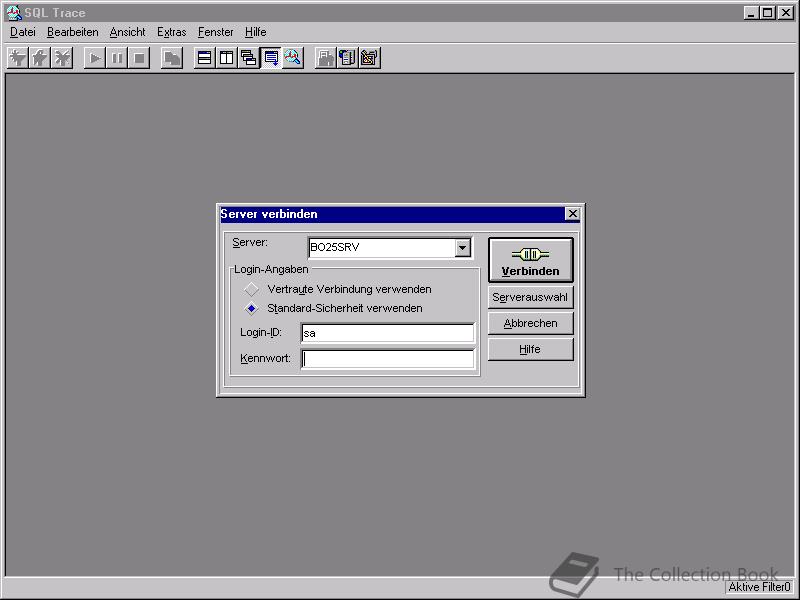Screen dimensions: 800x600
Task: Click the copy toolbar icon
Action: 172,58
